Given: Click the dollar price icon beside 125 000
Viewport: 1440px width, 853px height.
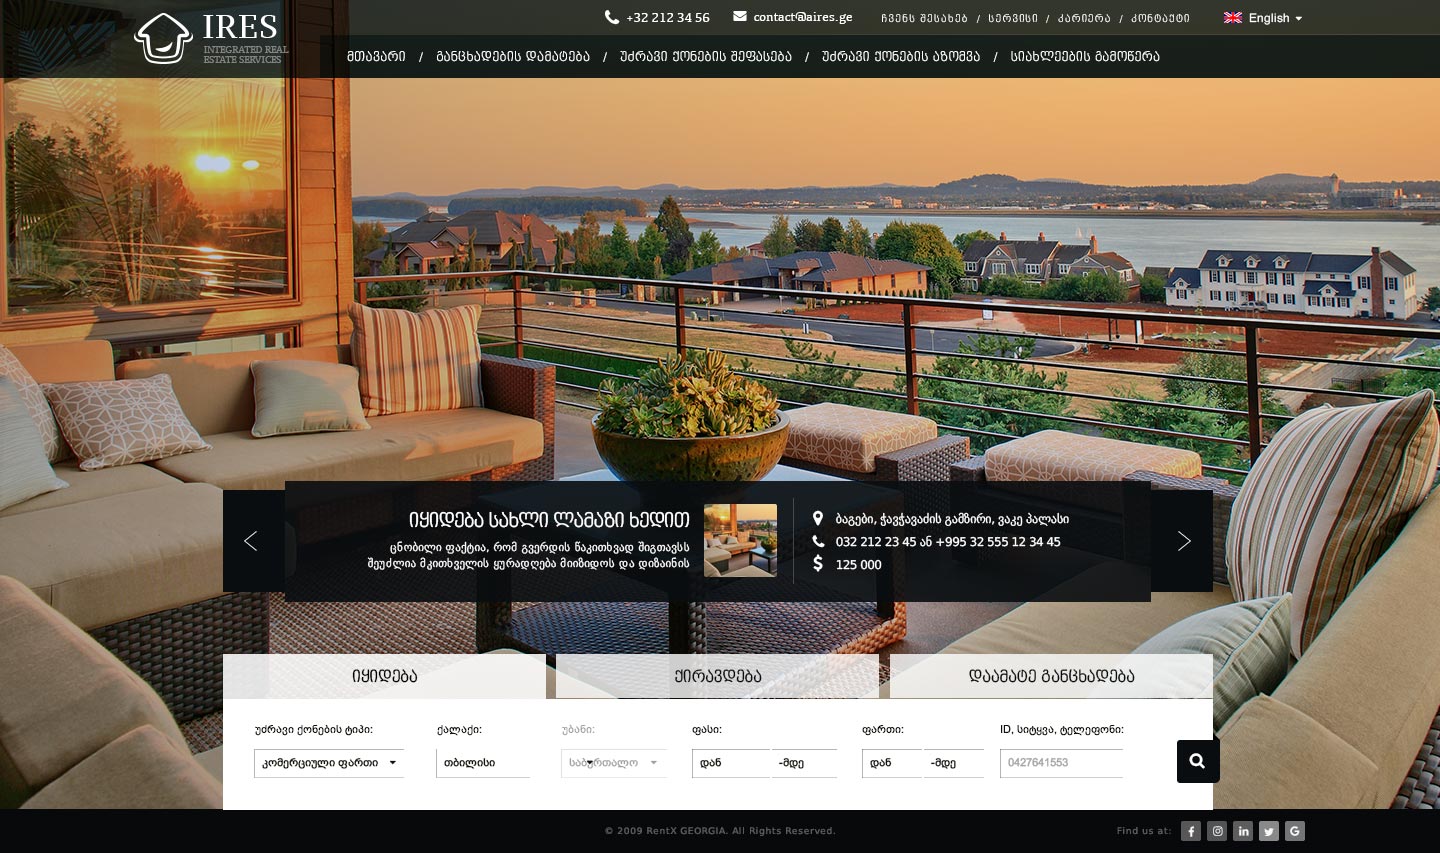Looking at the screenshot, I should pos(818,564).
